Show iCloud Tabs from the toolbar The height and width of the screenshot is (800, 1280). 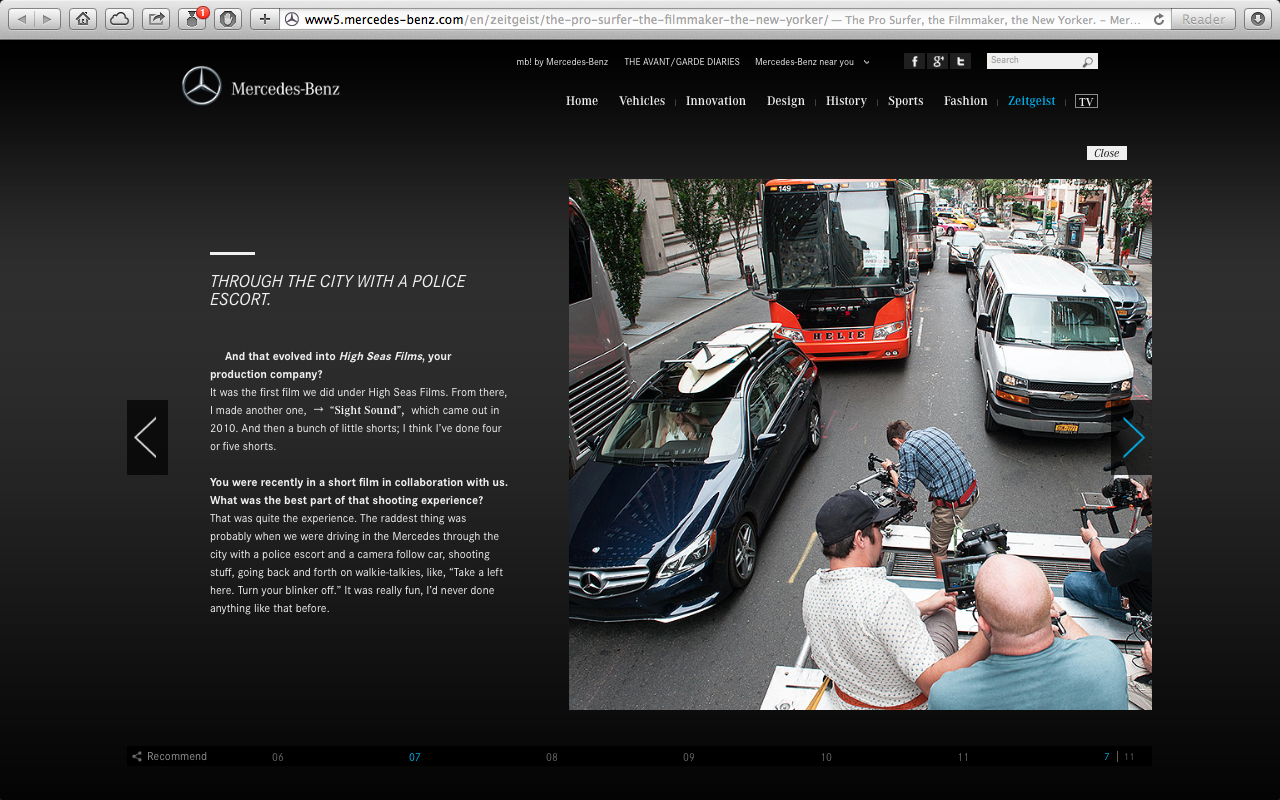pos(119,19)
